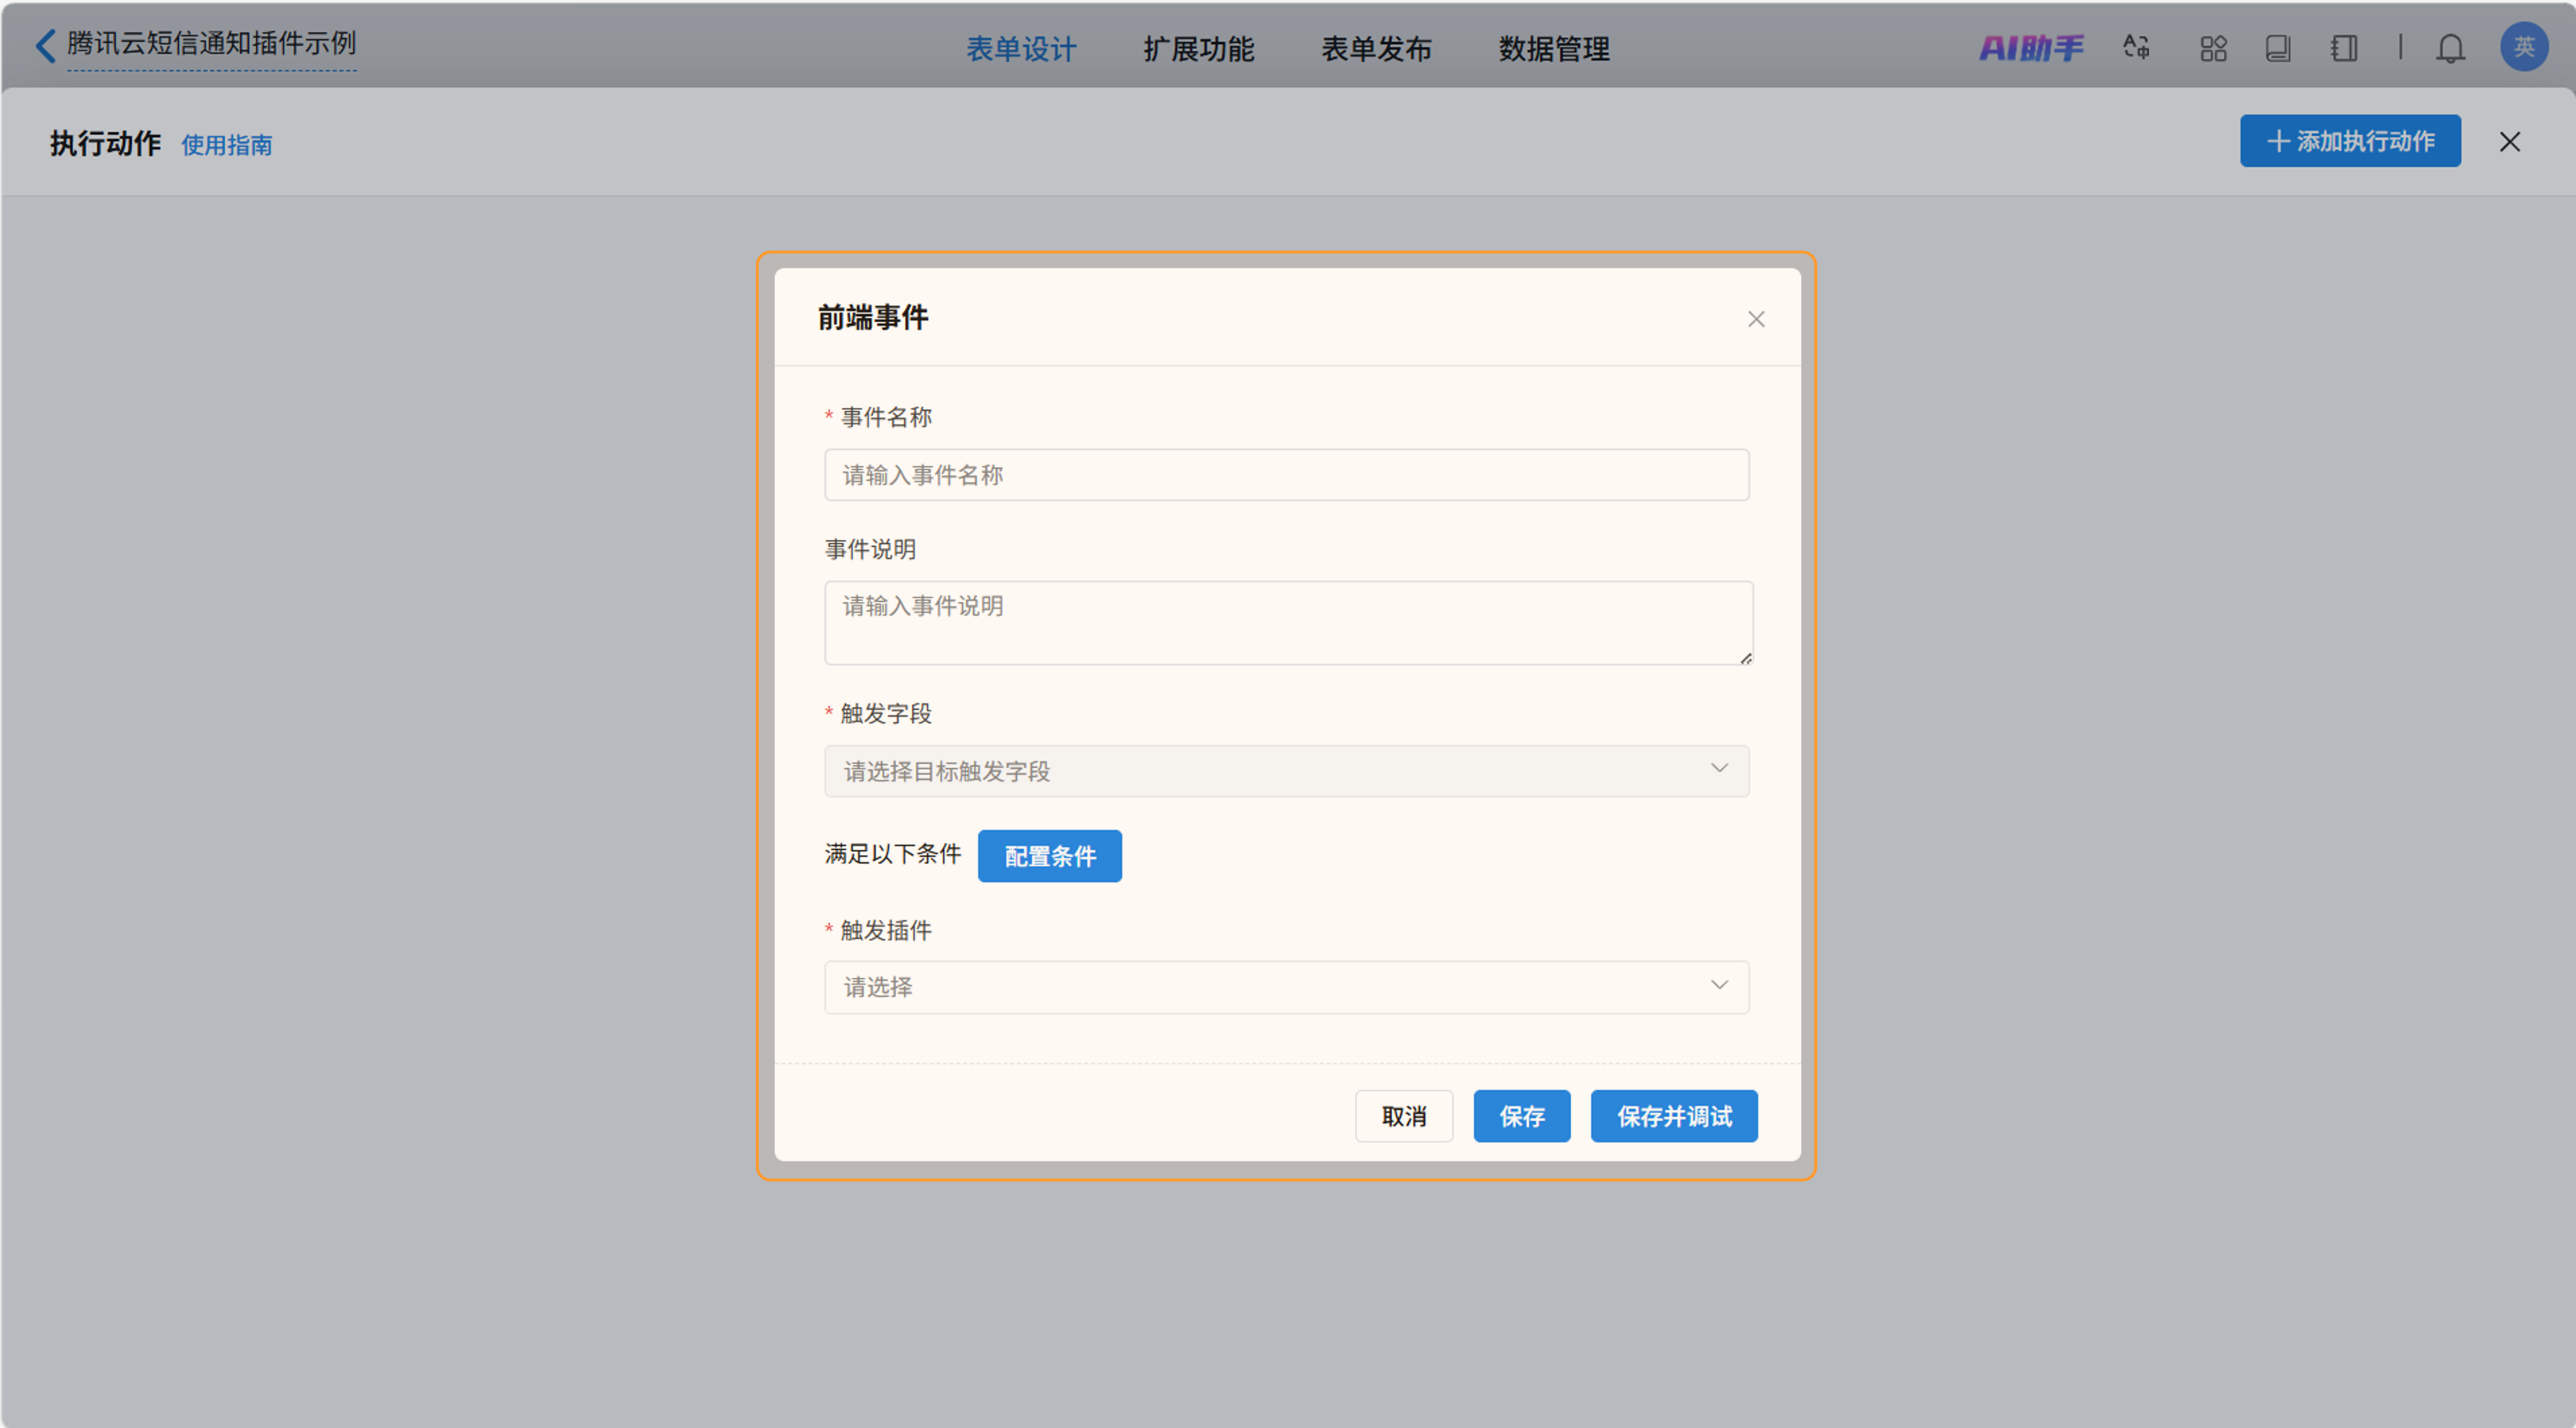Open the notifications bell
This screenshot has width=2576, height=1428.
pos(2450,48)
